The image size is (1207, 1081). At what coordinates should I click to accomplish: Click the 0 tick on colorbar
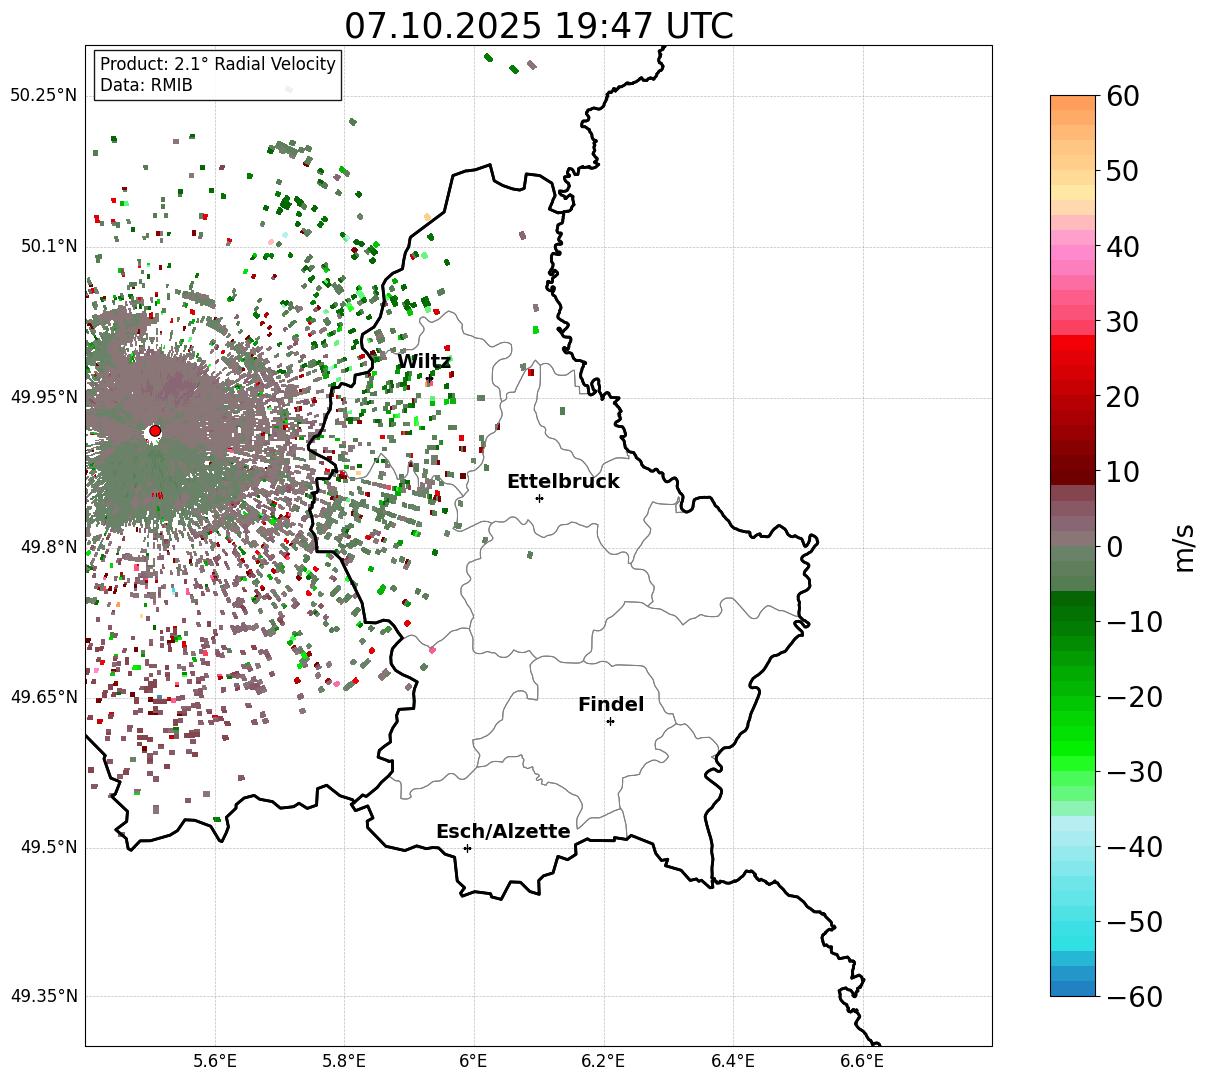coord(1115,547)
